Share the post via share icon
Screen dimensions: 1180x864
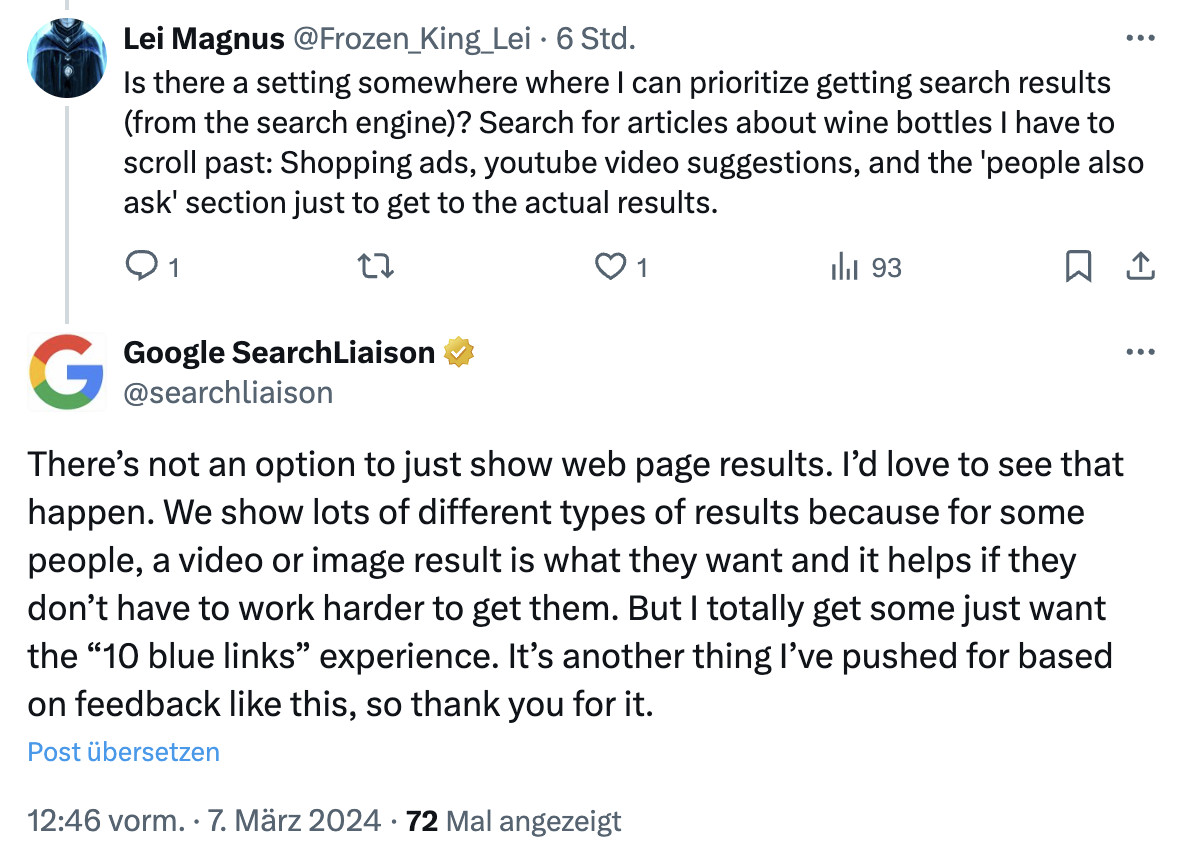point(1140,267)
